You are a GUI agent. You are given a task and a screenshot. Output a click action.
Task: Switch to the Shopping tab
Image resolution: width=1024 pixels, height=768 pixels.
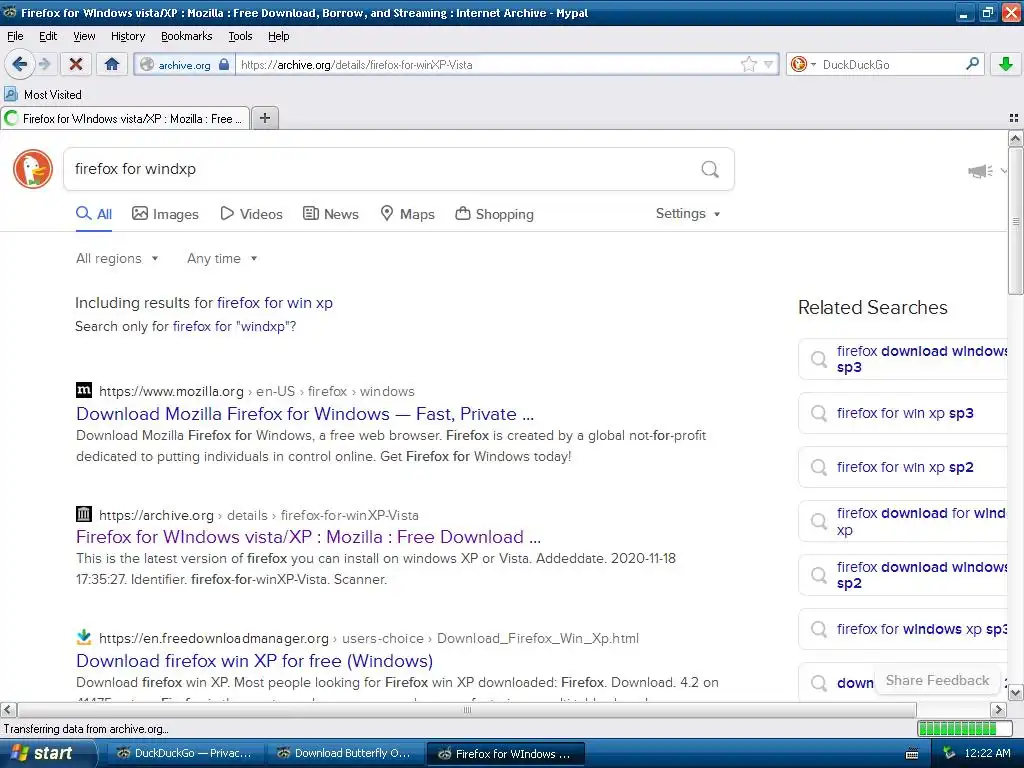[494, 214]
